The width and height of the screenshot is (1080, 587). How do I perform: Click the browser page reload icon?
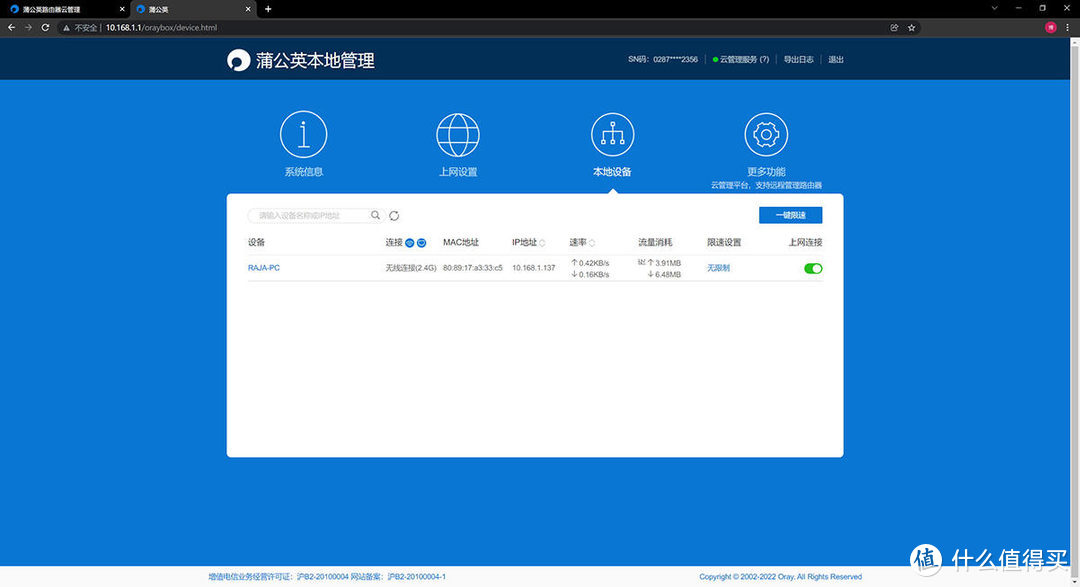[x=43, y=27]
